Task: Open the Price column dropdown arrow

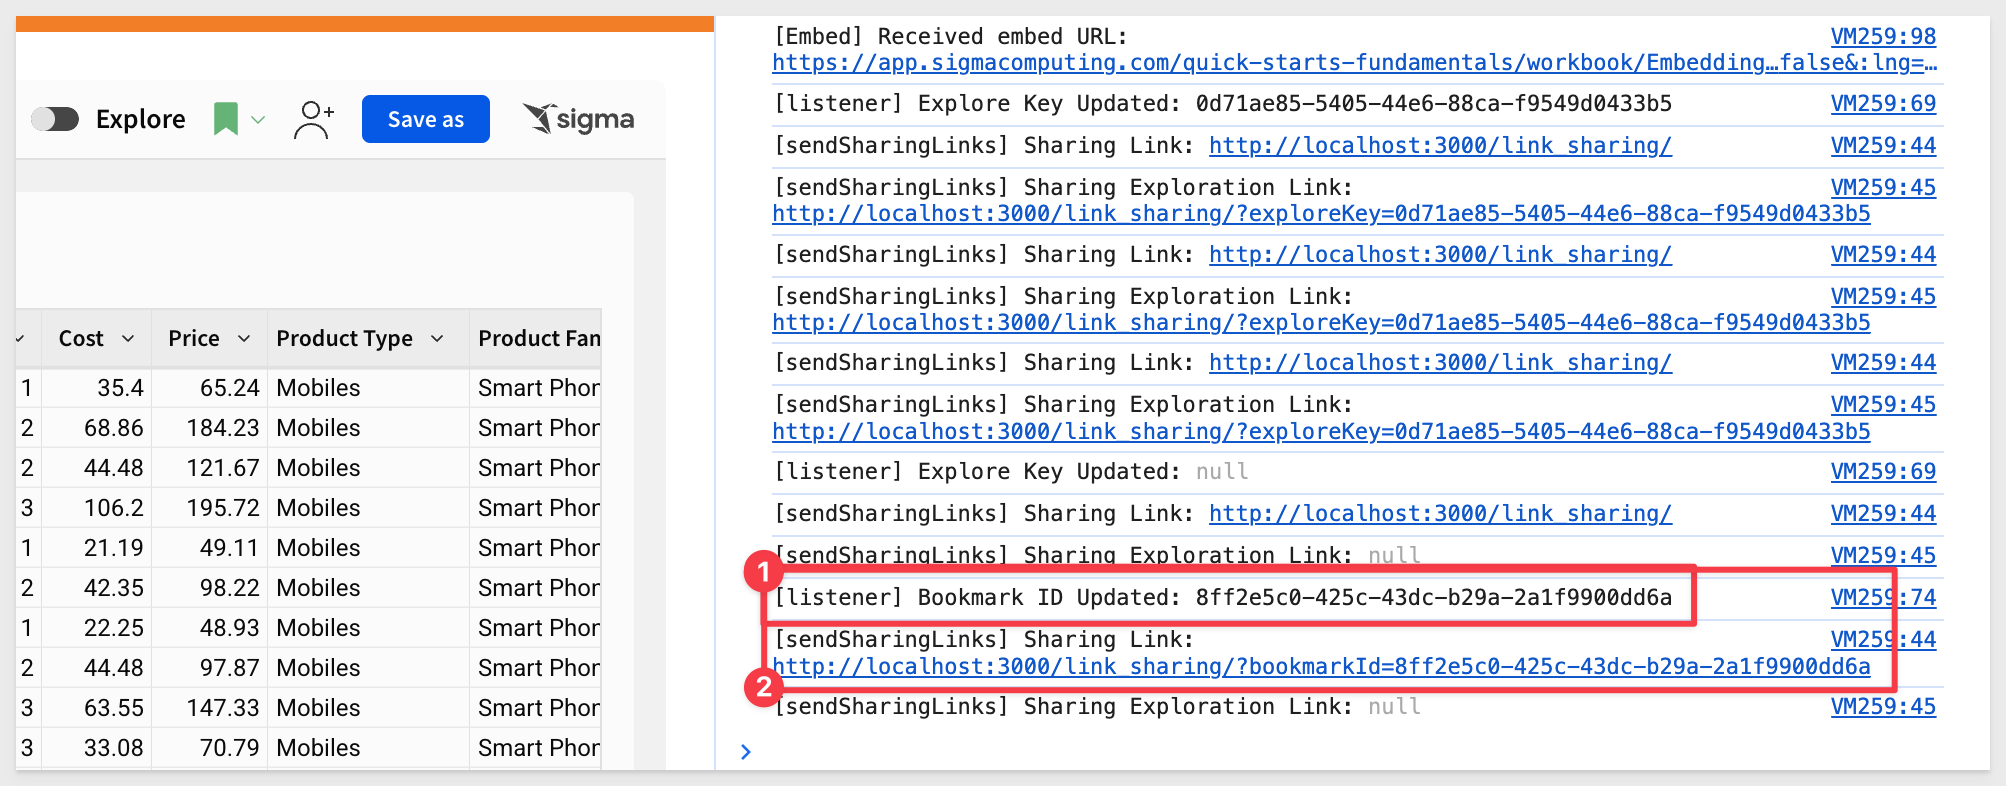Action: (x=244, y=339)
